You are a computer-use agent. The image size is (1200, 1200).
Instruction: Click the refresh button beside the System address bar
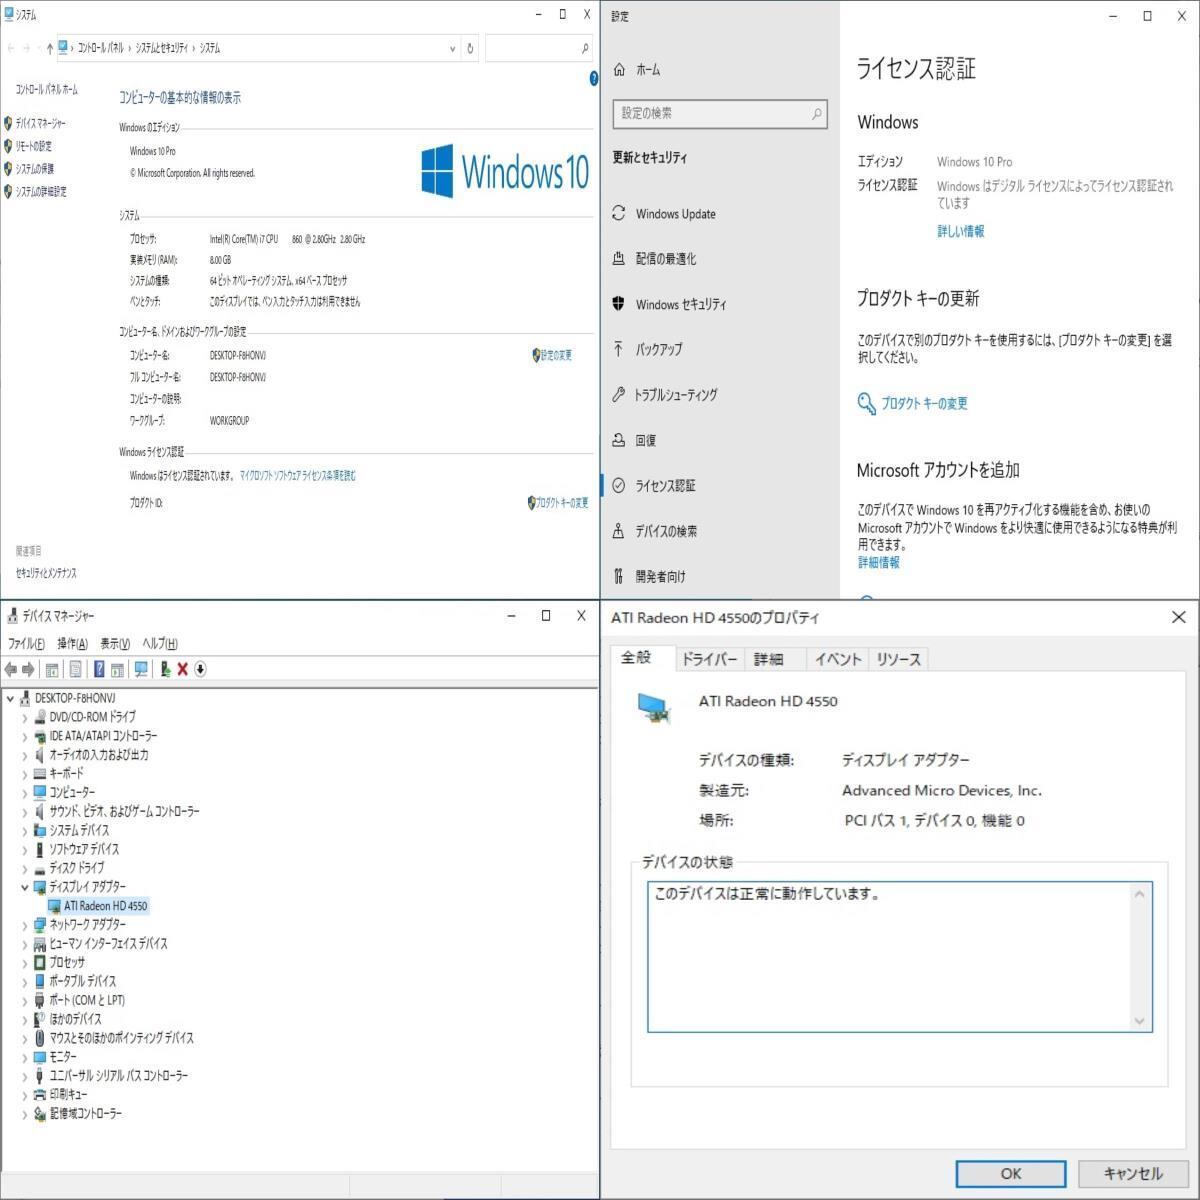[x=470, y=48]
